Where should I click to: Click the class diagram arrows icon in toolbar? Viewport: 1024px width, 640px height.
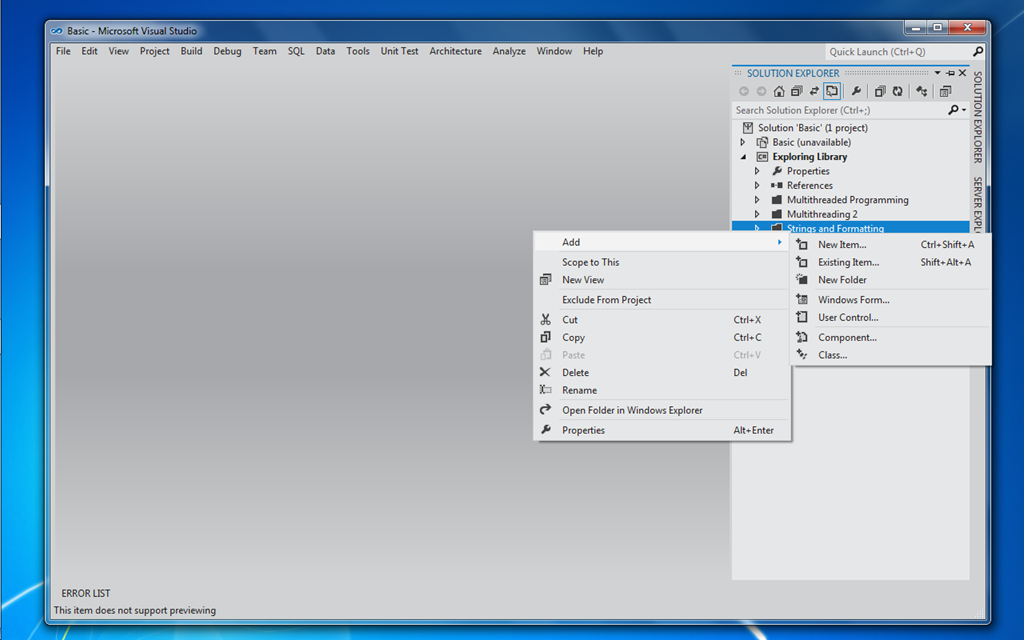[921, 91]
